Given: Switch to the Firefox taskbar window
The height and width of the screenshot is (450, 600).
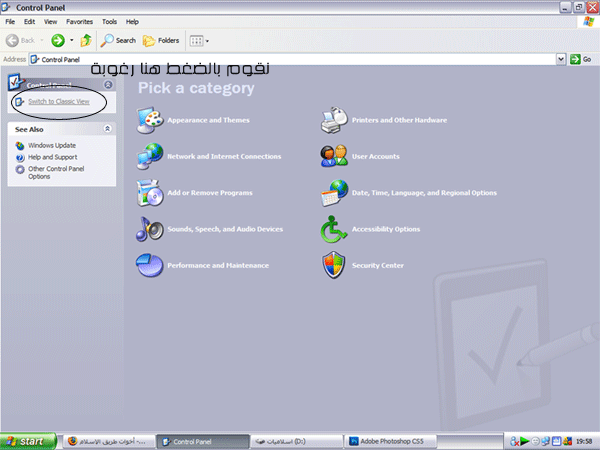Looking at the screenshot, I should [109, 441].
